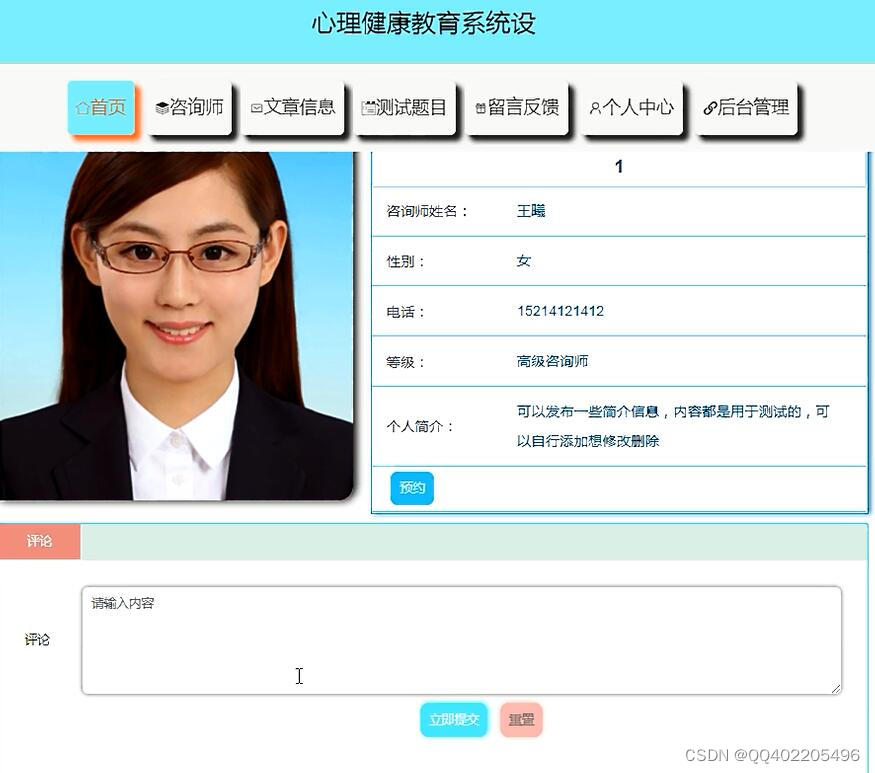Select the red 评论 section tab

(40, 541)
